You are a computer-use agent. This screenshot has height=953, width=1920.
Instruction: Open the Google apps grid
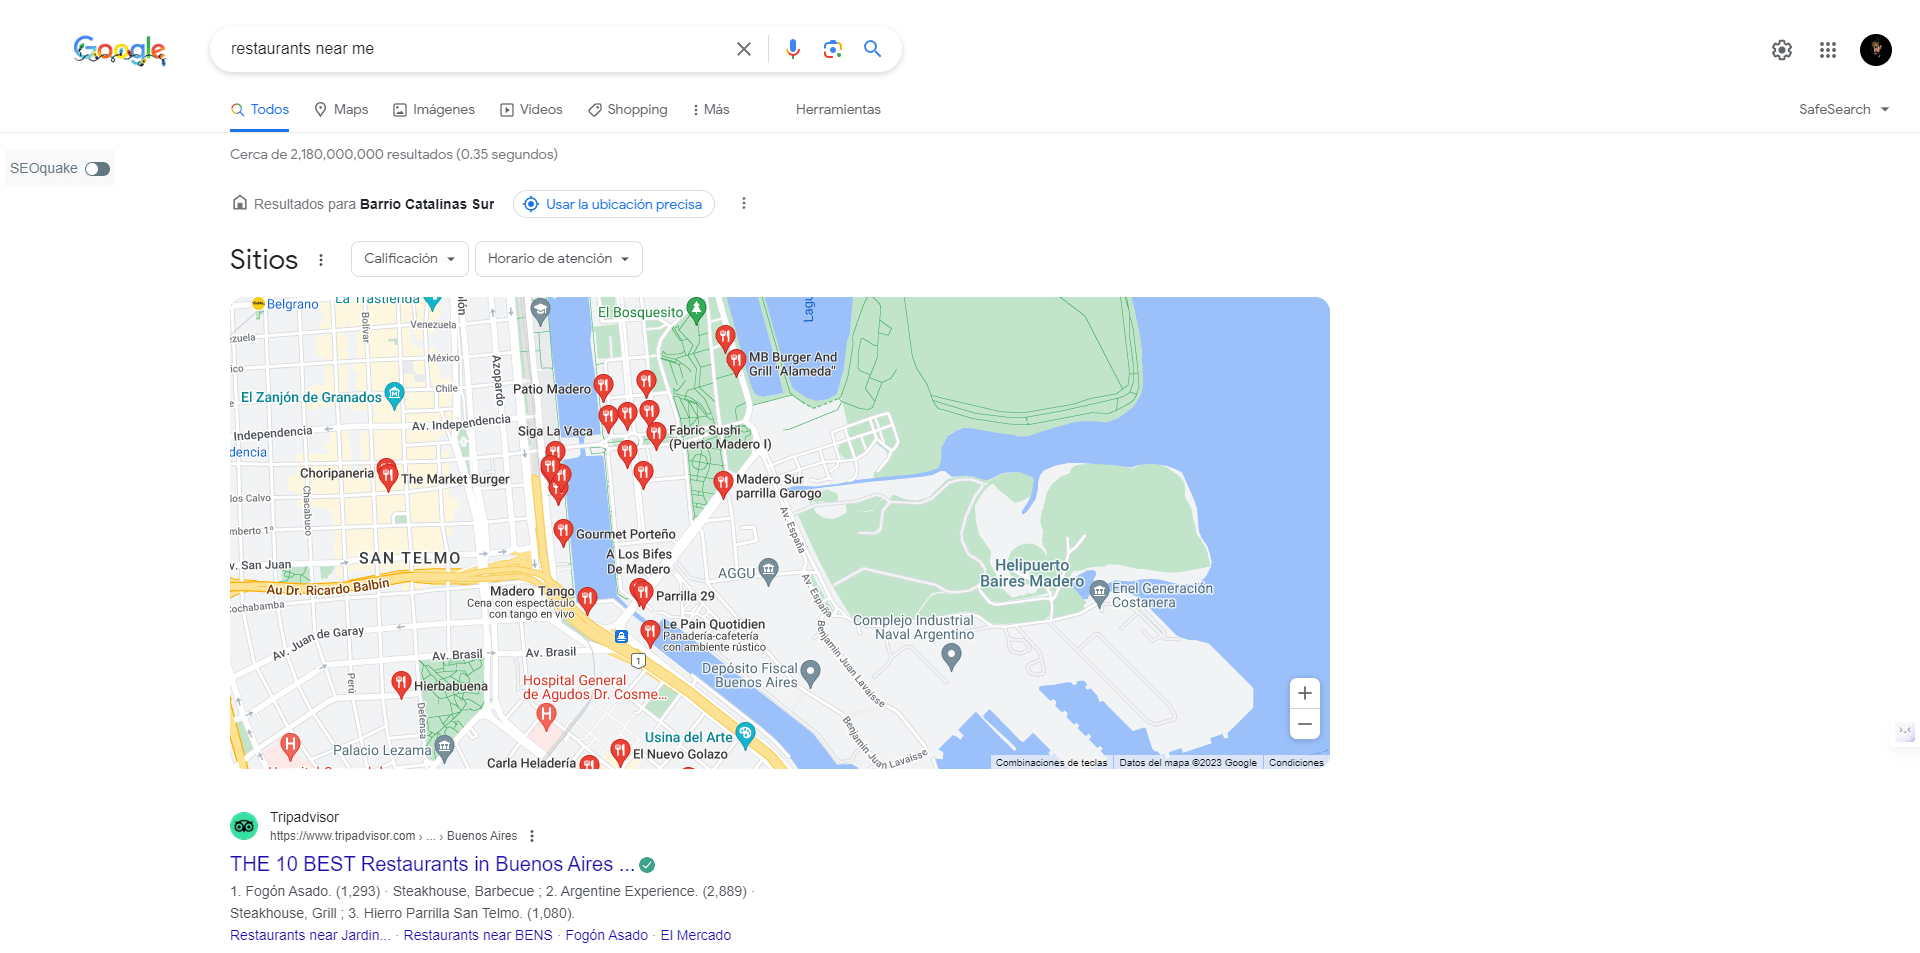(1828, 49)
